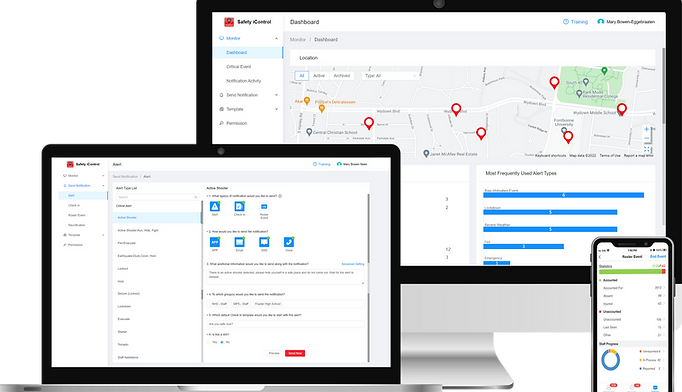Click the Training link on the laptop
Screen dimensions: 682x392
click(x=324, y=164)
